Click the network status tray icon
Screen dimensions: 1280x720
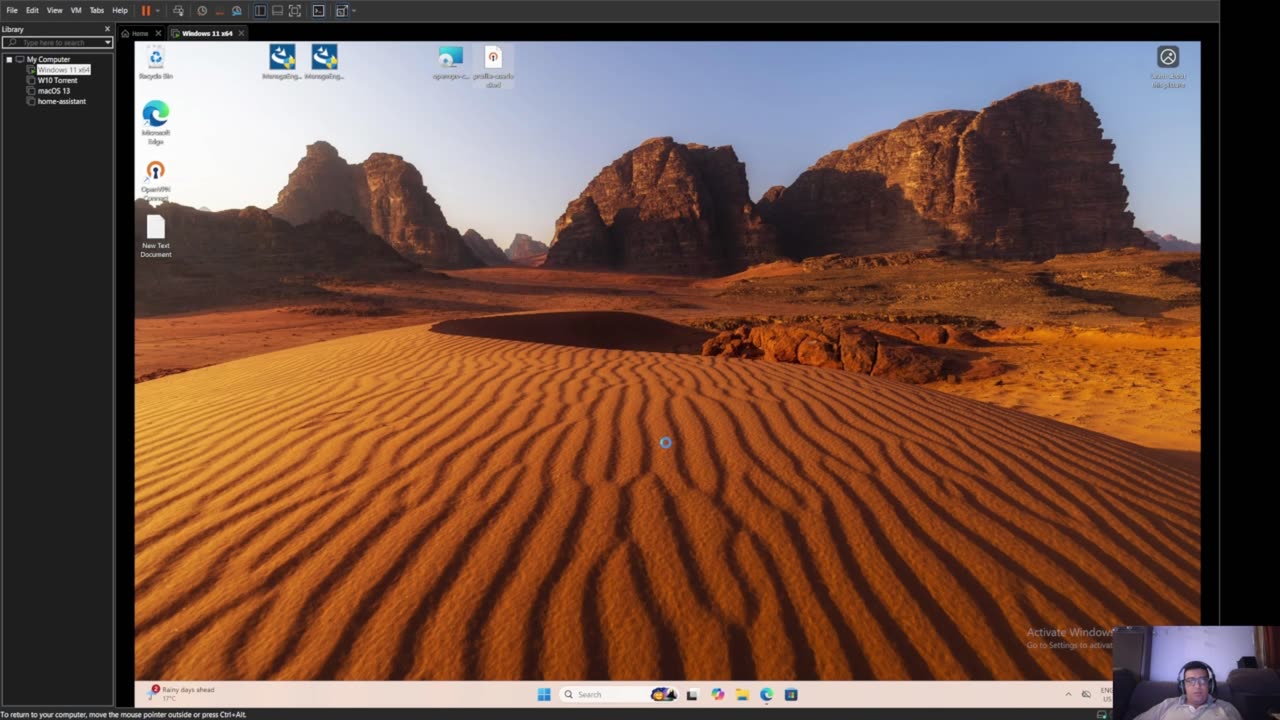coord(1087,694)
